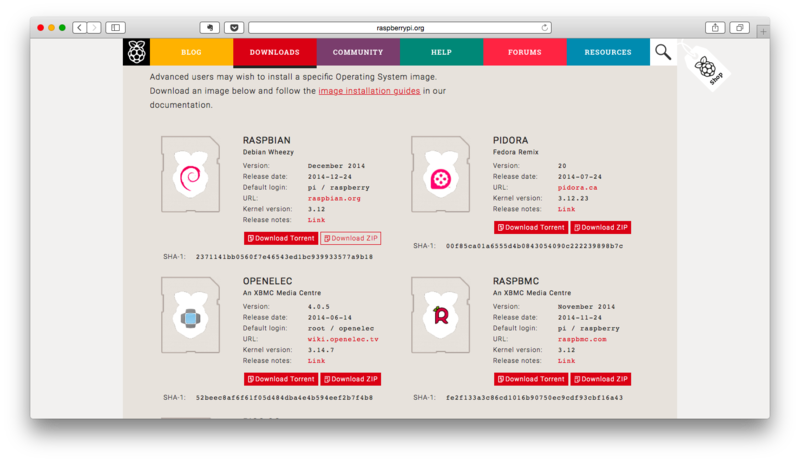Screen dimensions: 800x462
Task: Click the RASPBMC heading
Action: 516,281
